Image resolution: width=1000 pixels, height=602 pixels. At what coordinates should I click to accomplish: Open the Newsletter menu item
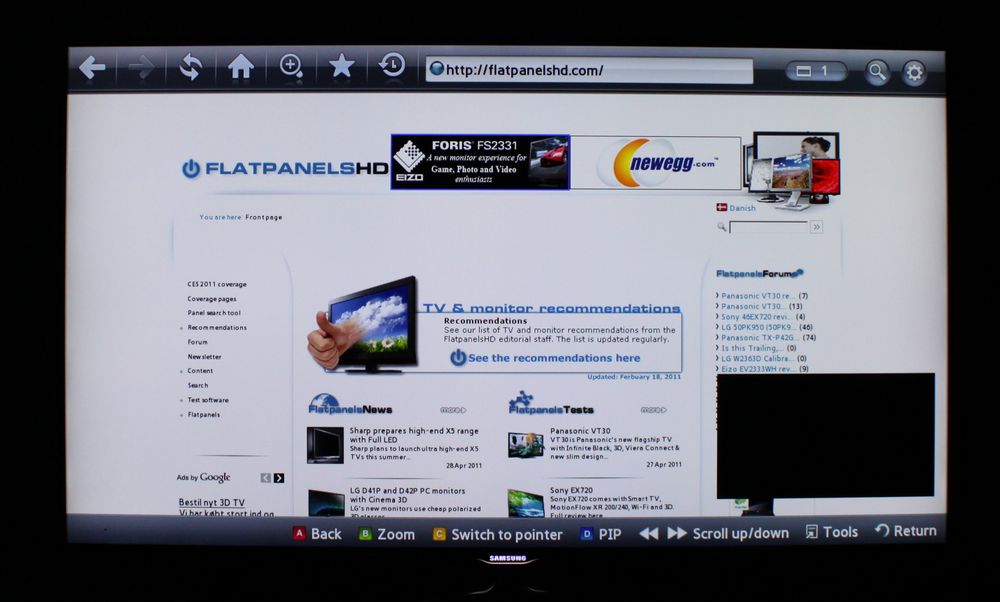coord(204,356)
